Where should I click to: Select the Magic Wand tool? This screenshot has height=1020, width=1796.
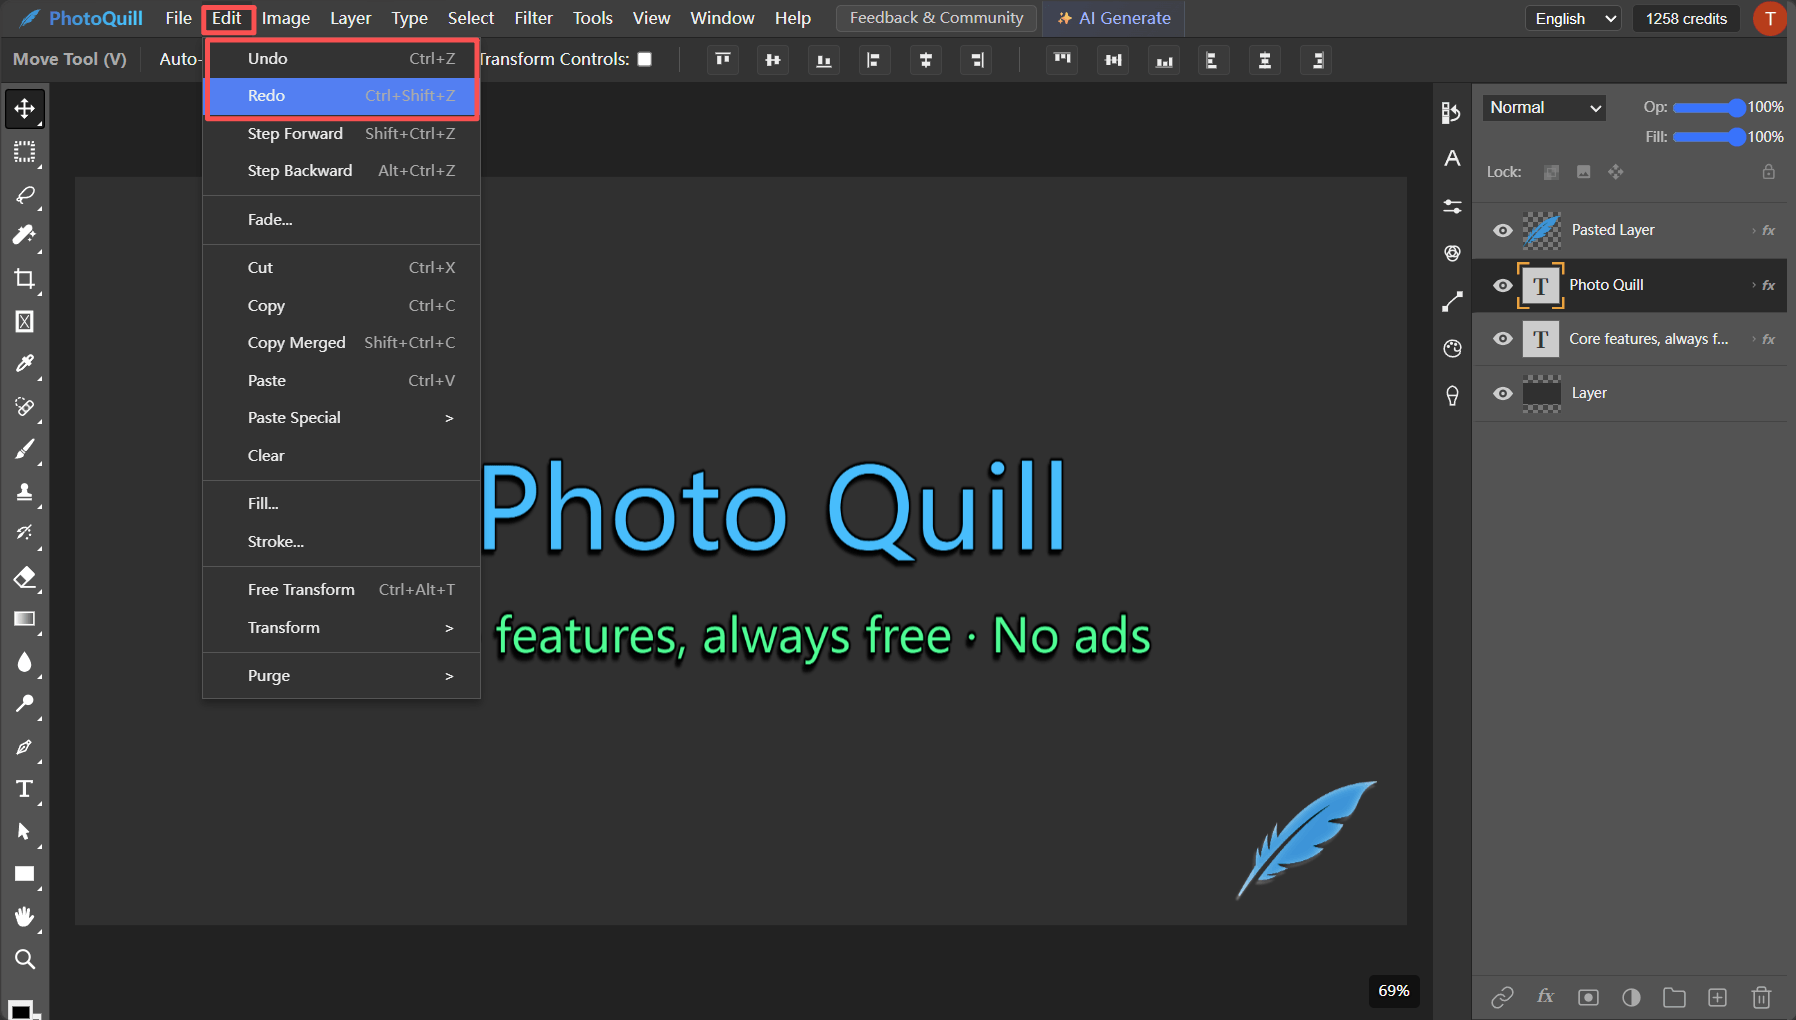(24, 236)
